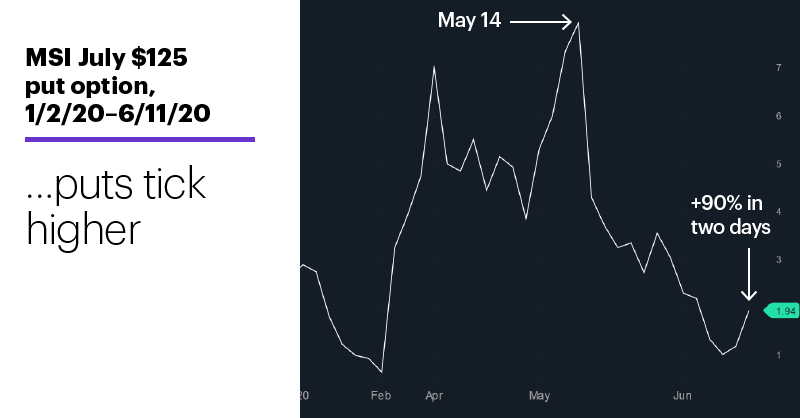
Task: Click the '...puts tick higher' headline text
Action: tap(116, 206)
